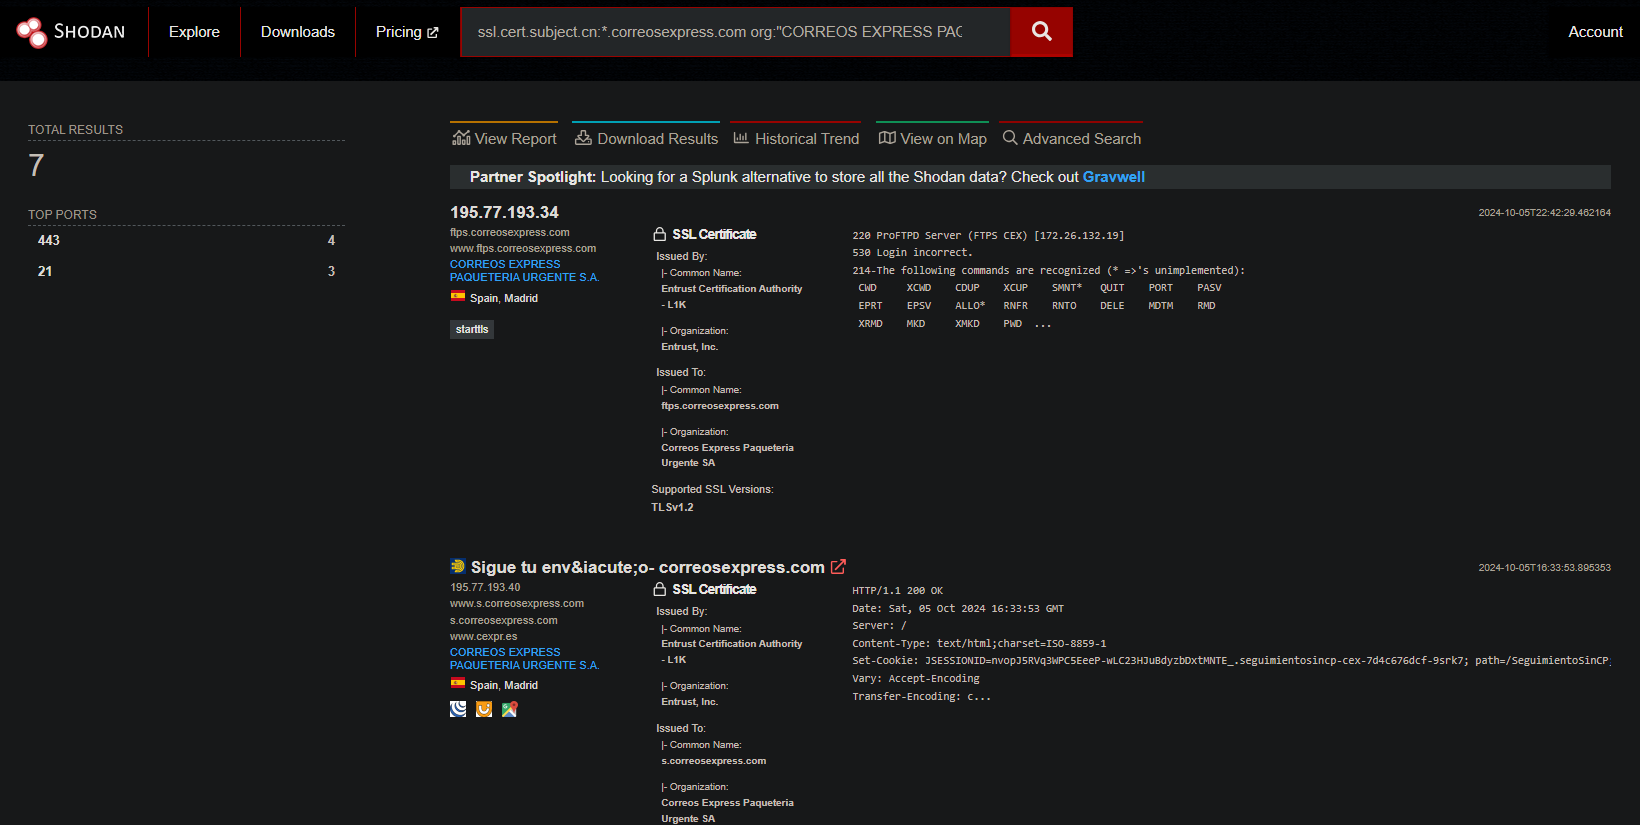Click CORREOS EXPRESS org link under 195.77.193.40
Image resolution: width=1640 pixels, height=825 pixels.
[524, 659]
